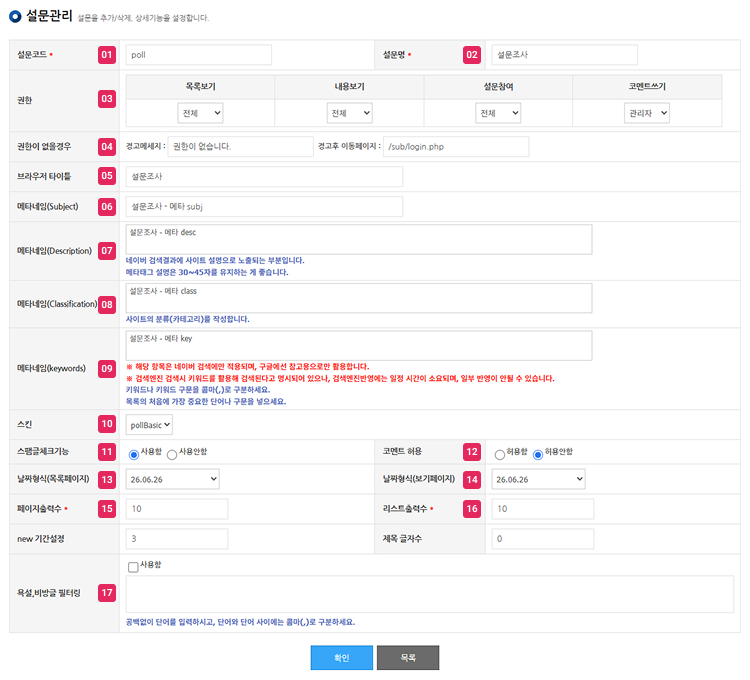
Task: Click the red 10 badge beside 스킨
Action: click(107, 424)
